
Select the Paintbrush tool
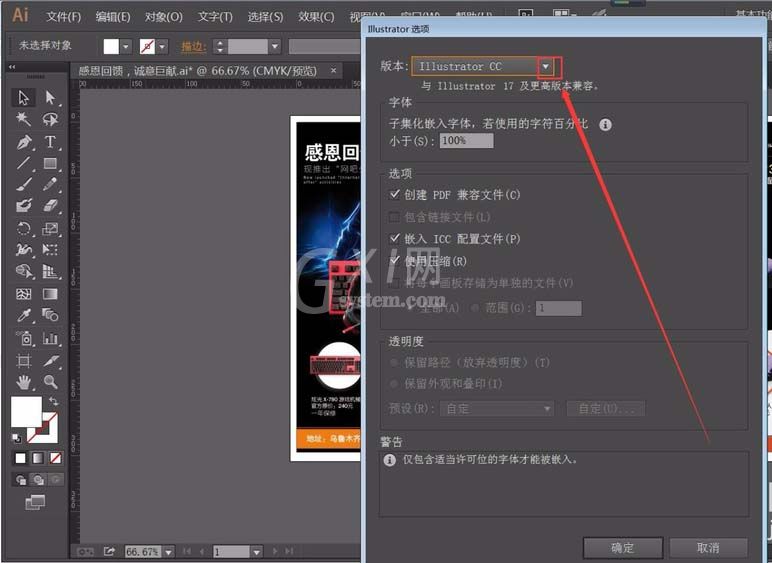(x=23, y=184)
